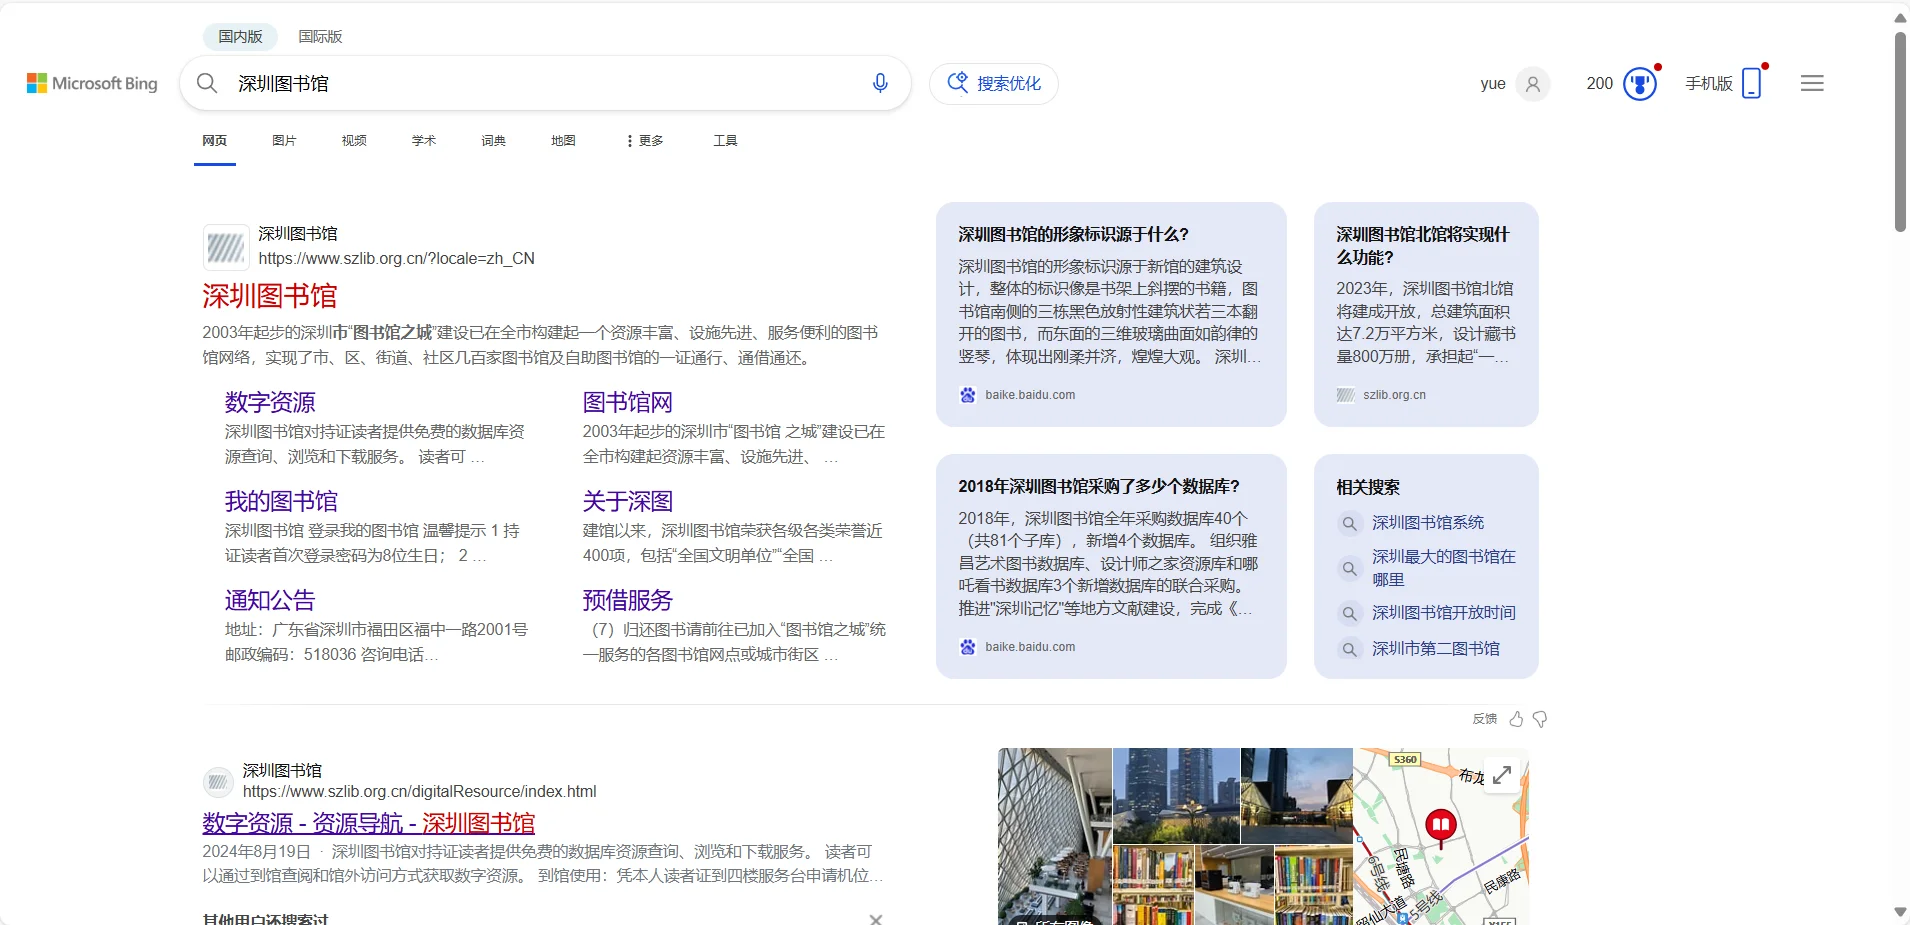Click the search icon beside 深圳市第二图书馆
1910x925 pixels.
click(1349, 649)
